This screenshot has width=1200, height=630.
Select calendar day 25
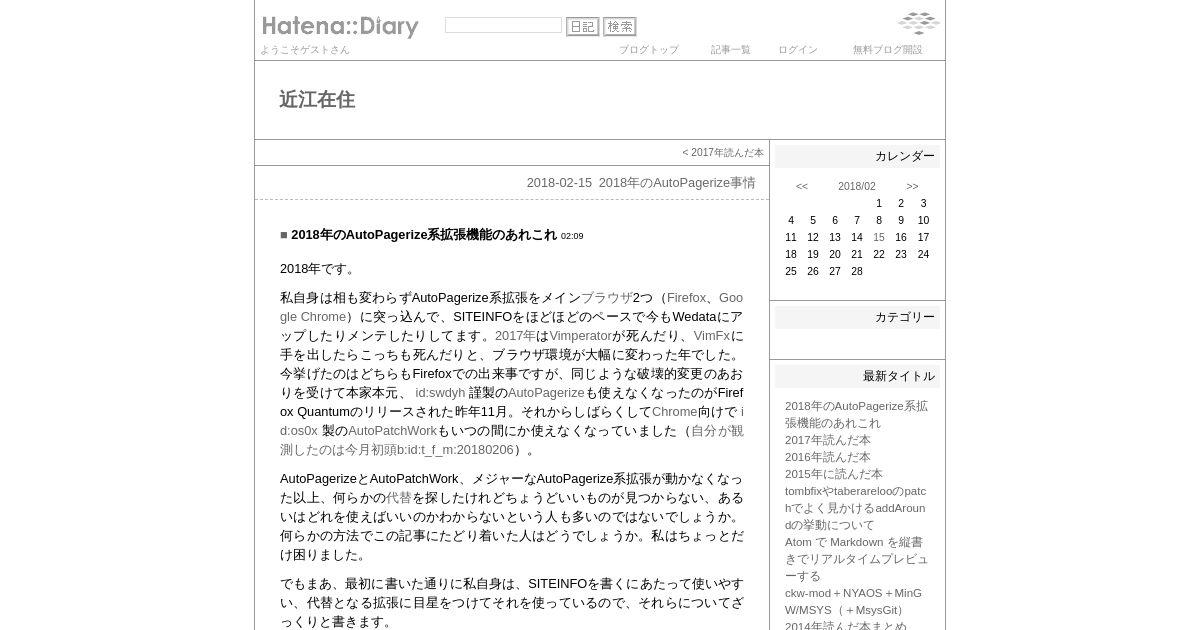(791, 271)
